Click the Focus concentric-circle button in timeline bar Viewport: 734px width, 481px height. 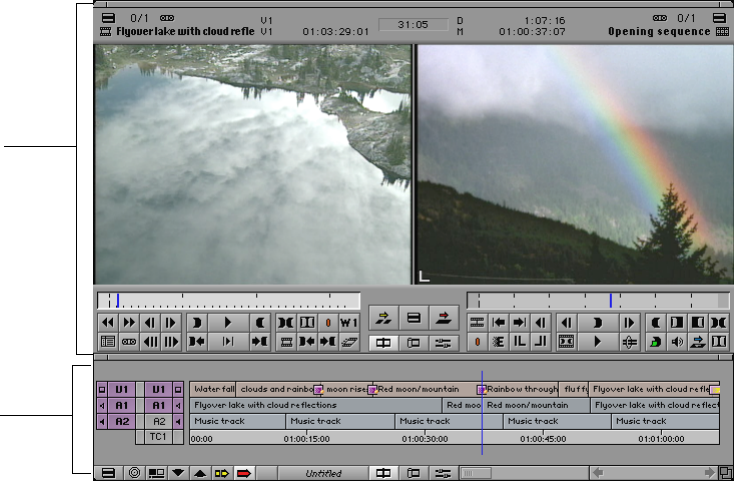[x=134, y=473]
